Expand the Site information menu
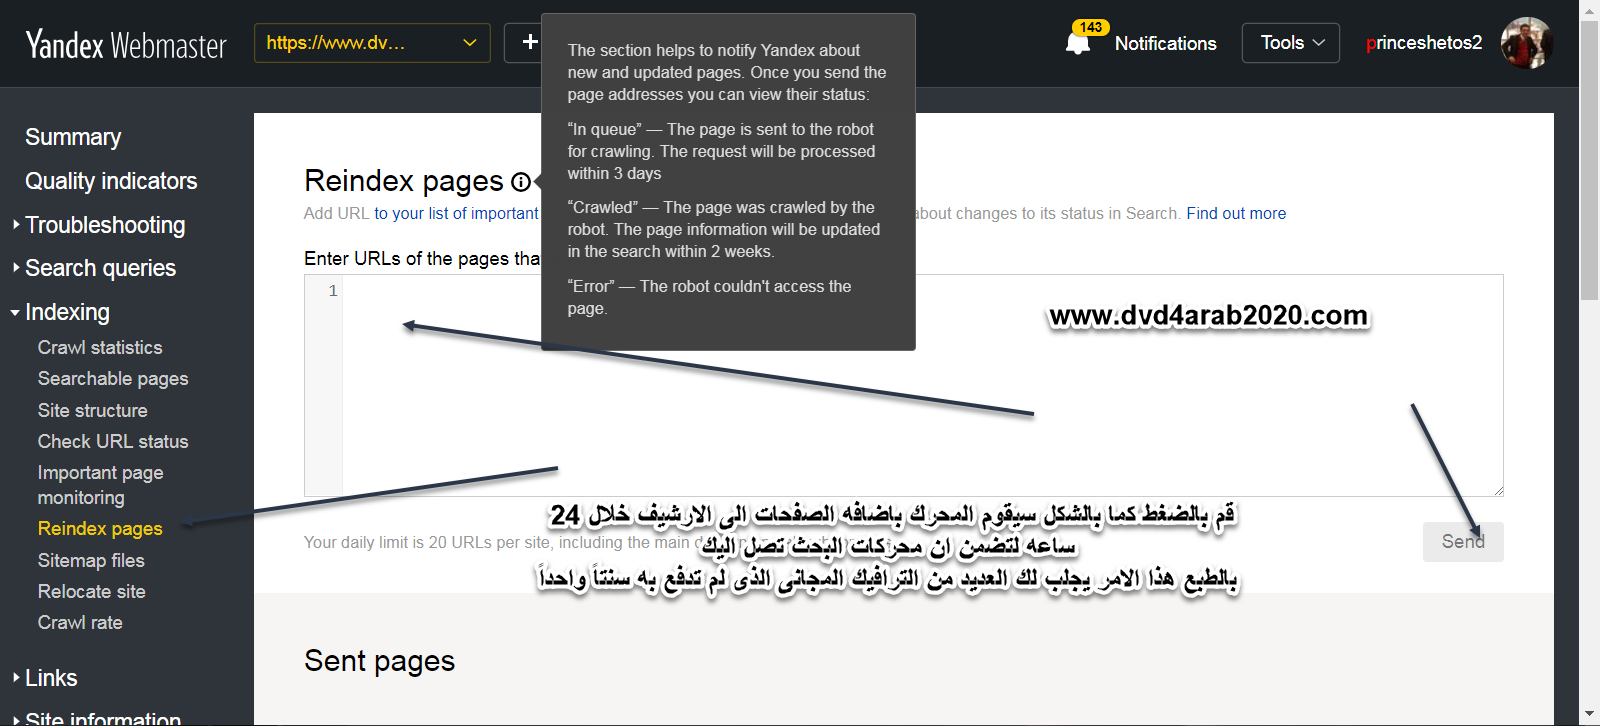This screenshot has width=1600, height=726. (103, 718)
